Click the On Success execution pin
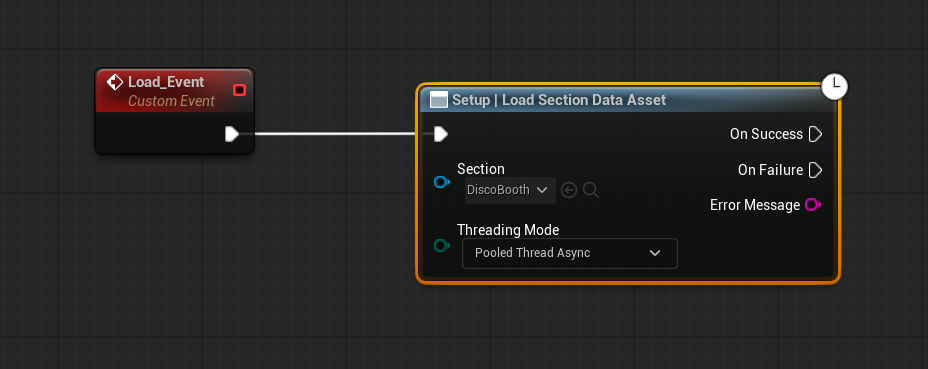Image resolution: width=928 pixels, height=369 pixels. [816, 134]
